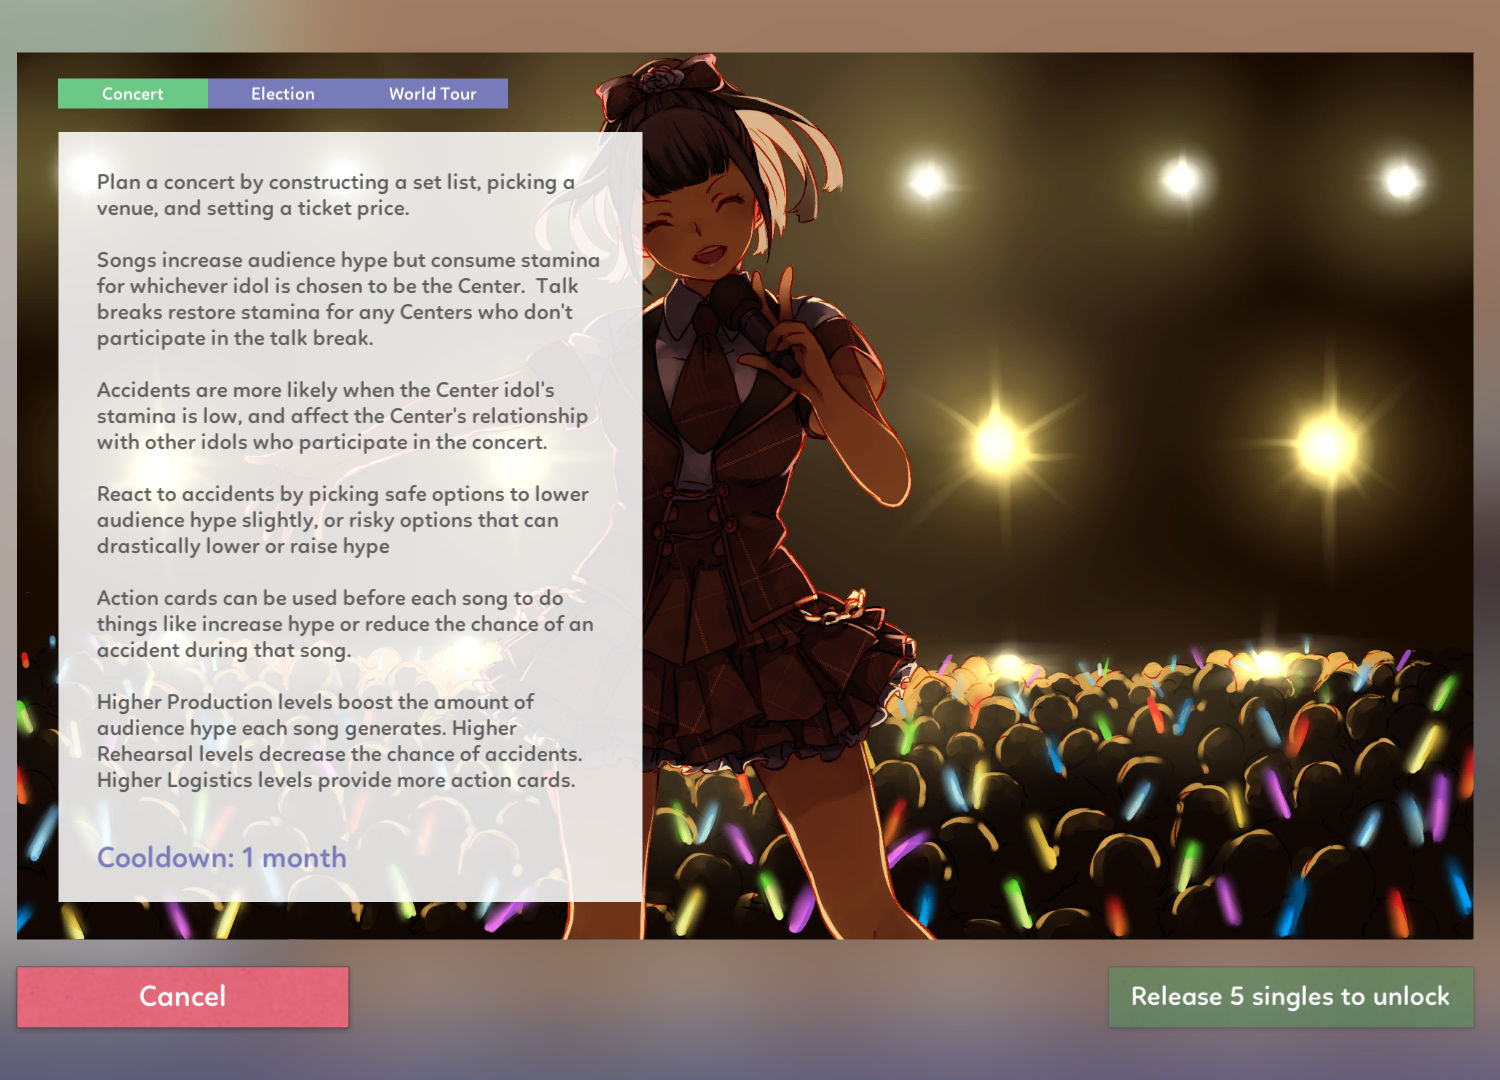Click the paragraph on reacting to accidents
The image size is (1500, 1080).
[342, 520]
